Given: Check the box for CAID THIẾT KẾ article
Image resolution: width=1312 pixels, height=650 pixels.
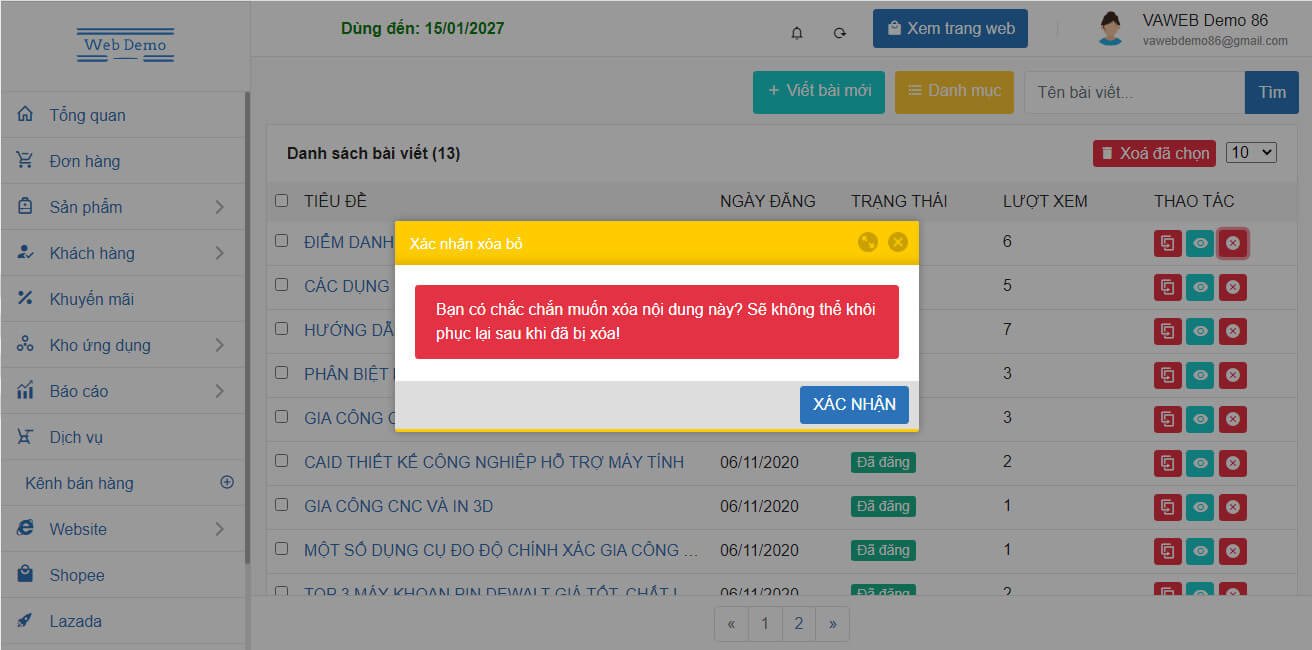Looking at the screenshot, I should point(282,461).
